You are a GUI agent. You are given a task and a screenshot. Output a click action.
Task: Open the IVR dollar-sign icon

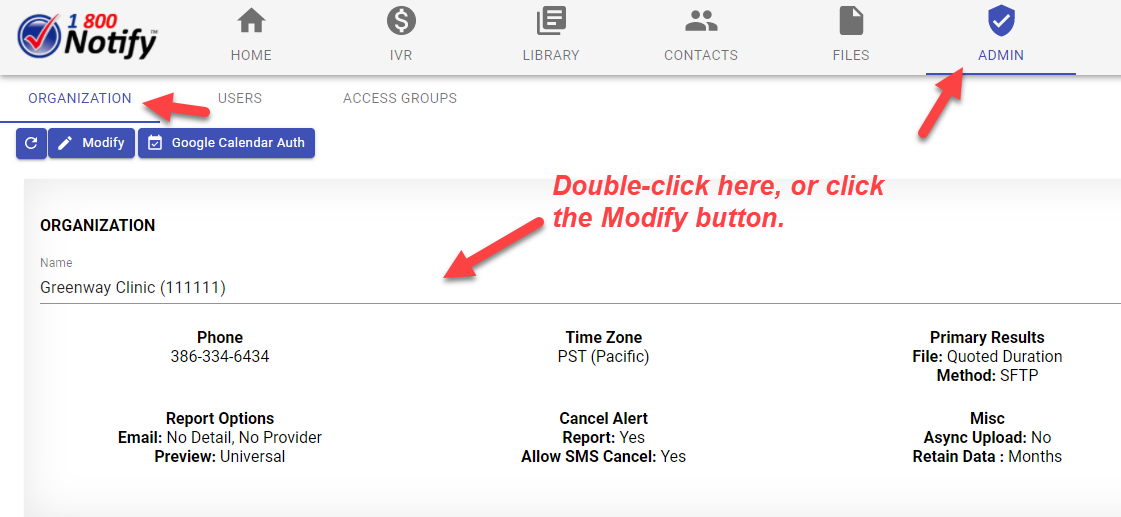point(401,21)
